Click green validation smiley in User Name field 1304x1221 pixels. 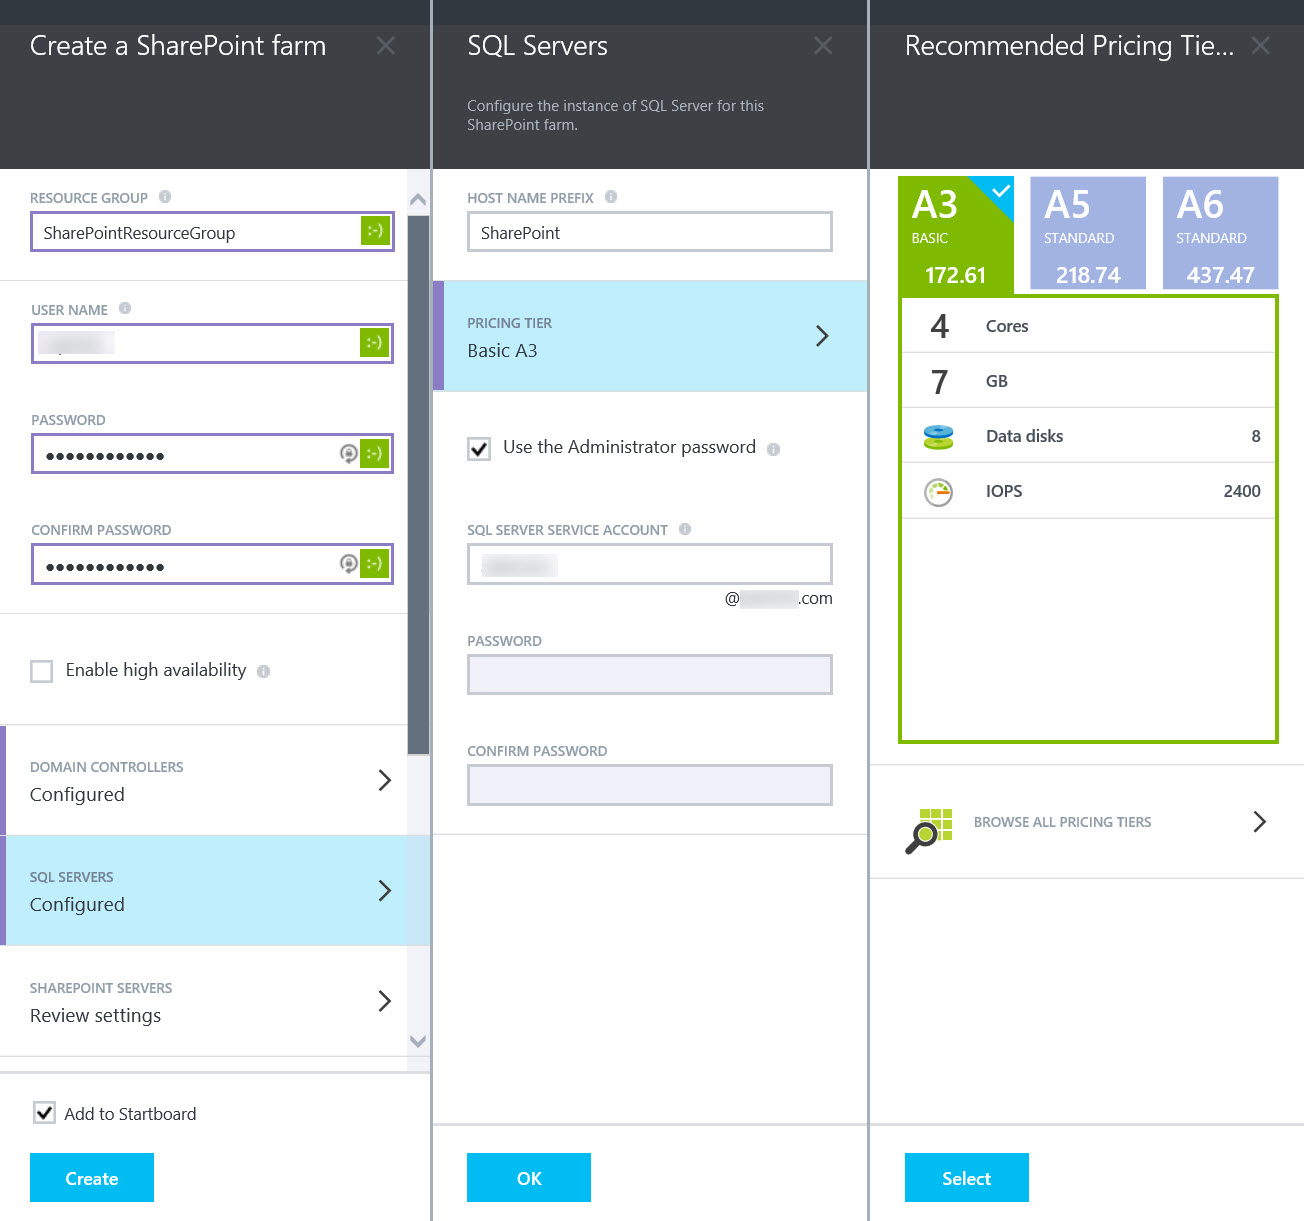point(374,342)
